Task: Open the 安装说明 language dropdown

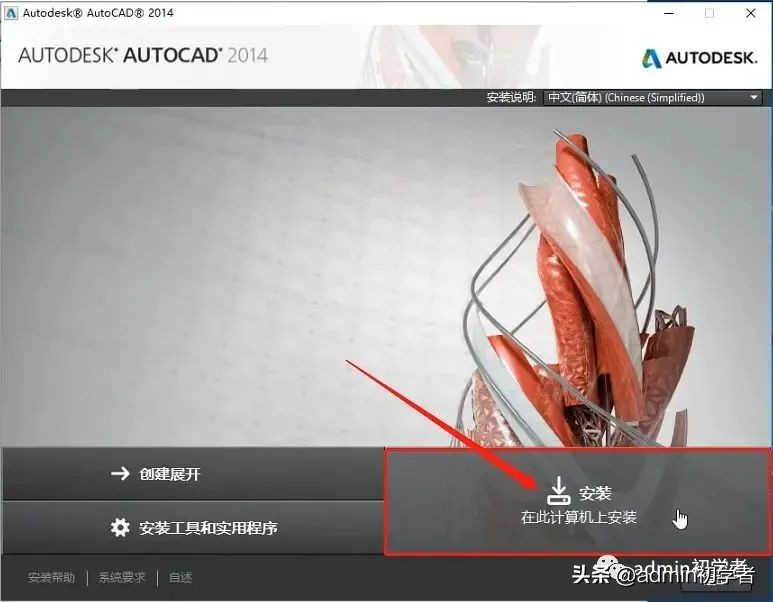Action: 652,98
